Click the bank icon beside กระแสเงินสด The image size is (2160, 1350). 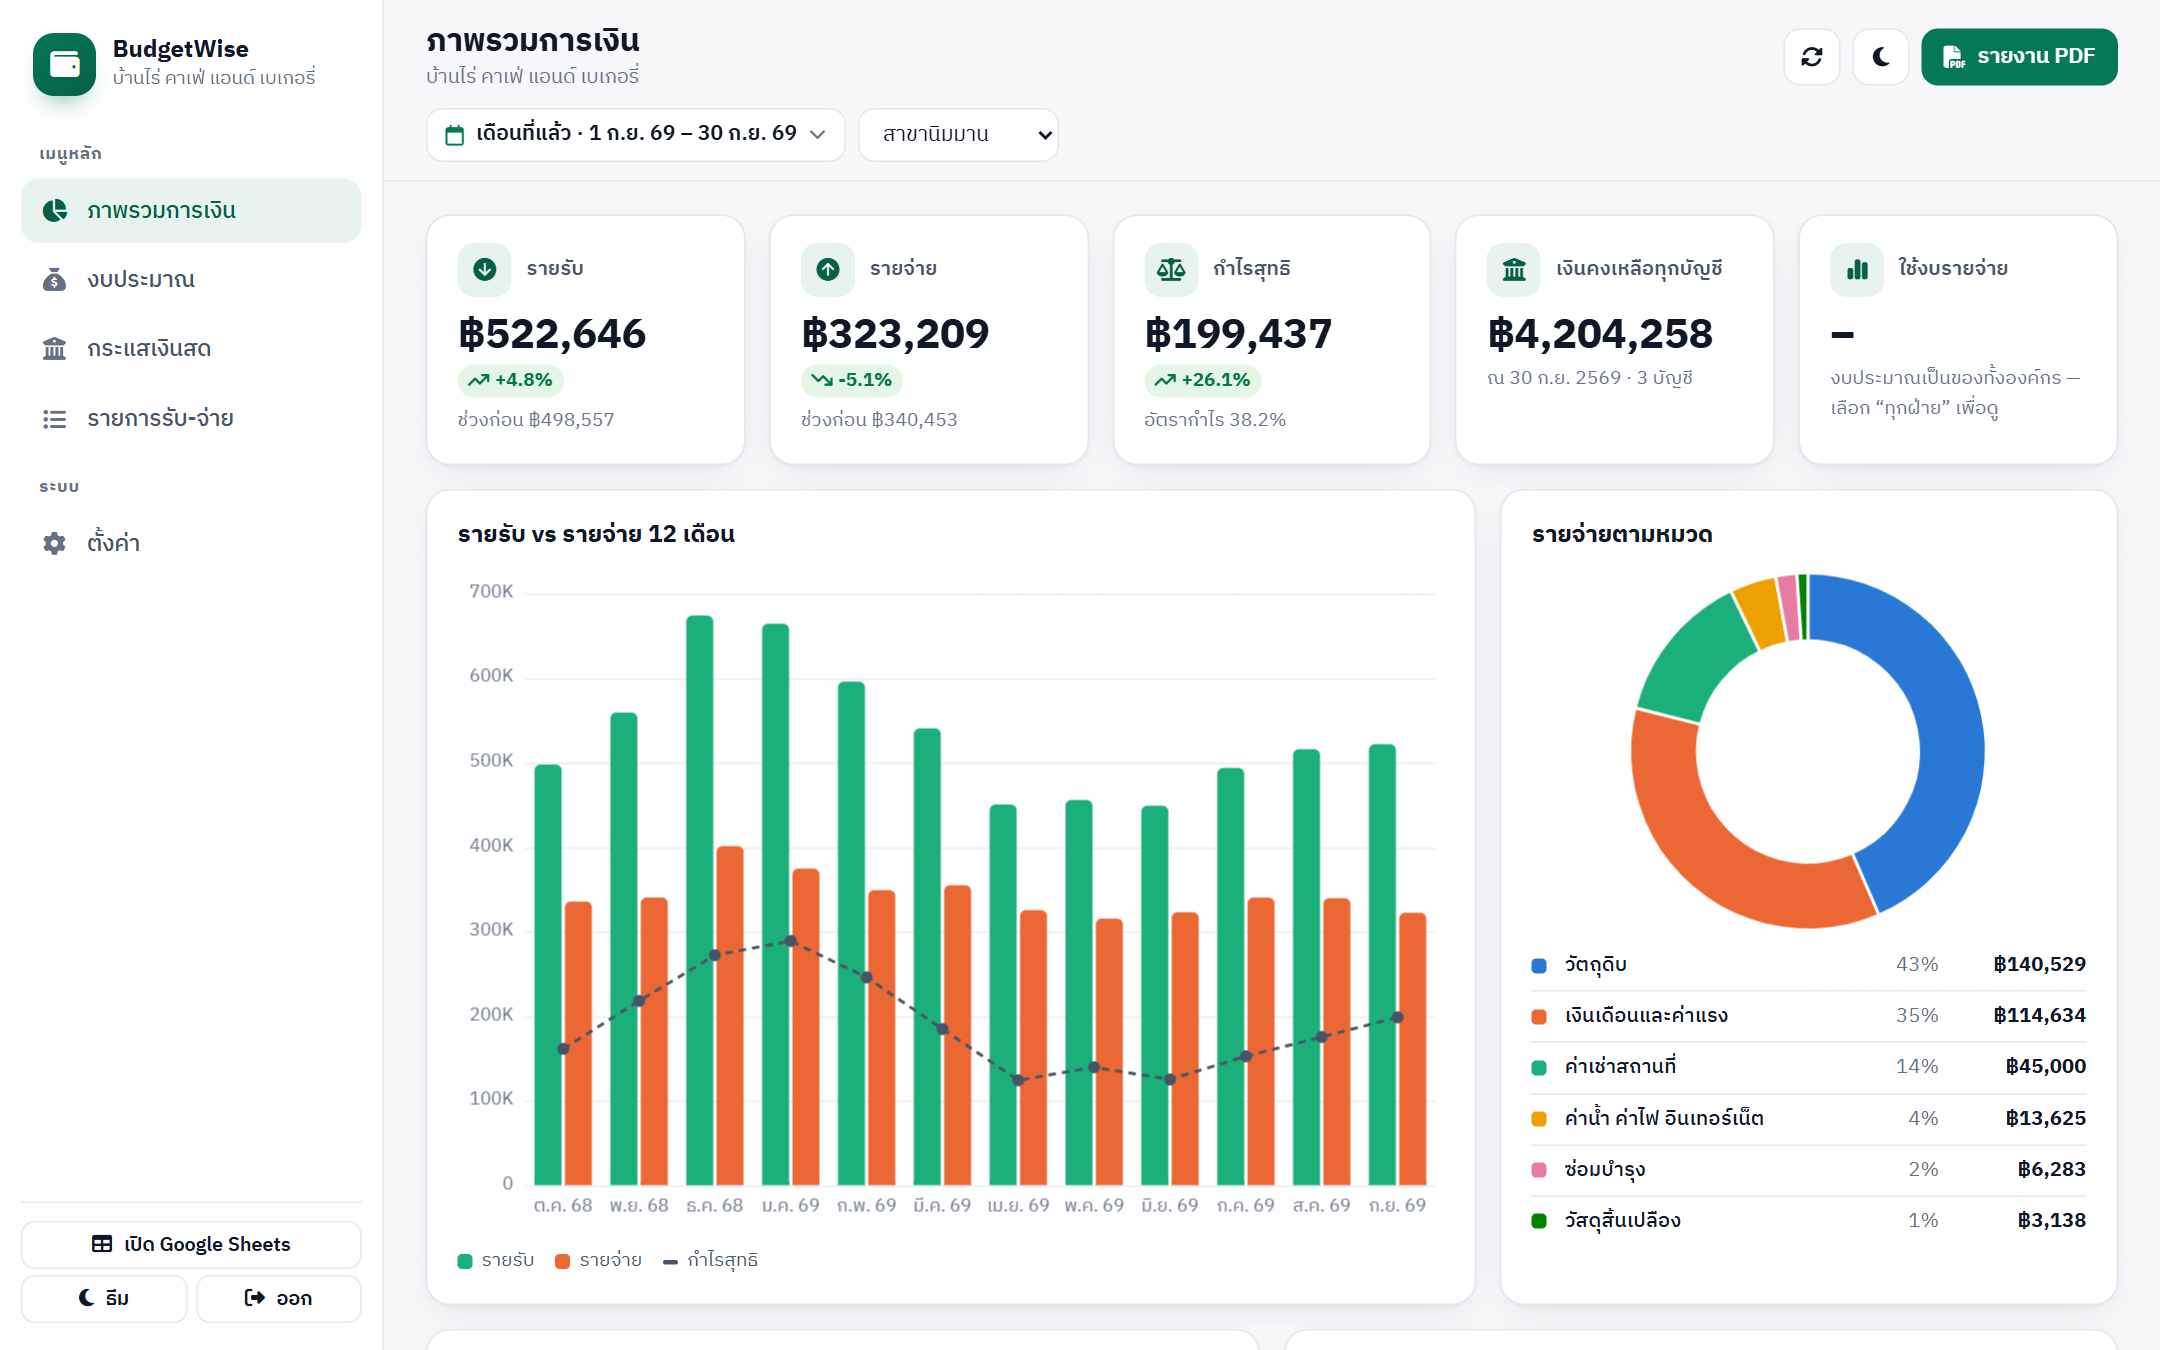[54, 349]
